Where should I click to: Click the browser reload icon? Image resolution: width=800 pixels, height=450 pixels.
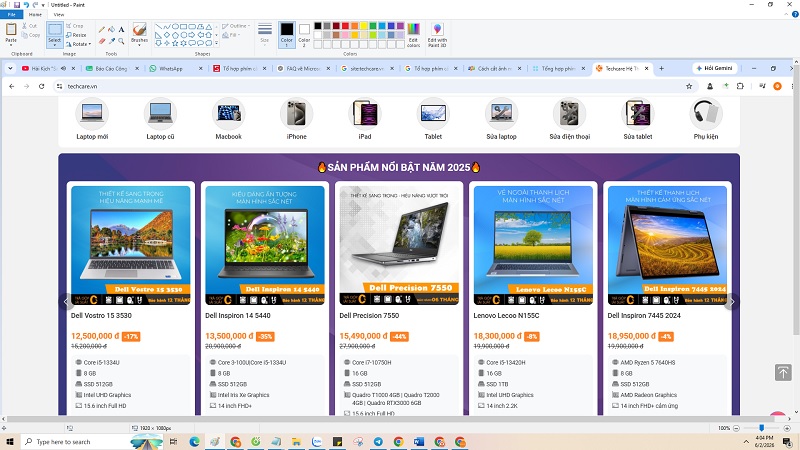[41, 86]
